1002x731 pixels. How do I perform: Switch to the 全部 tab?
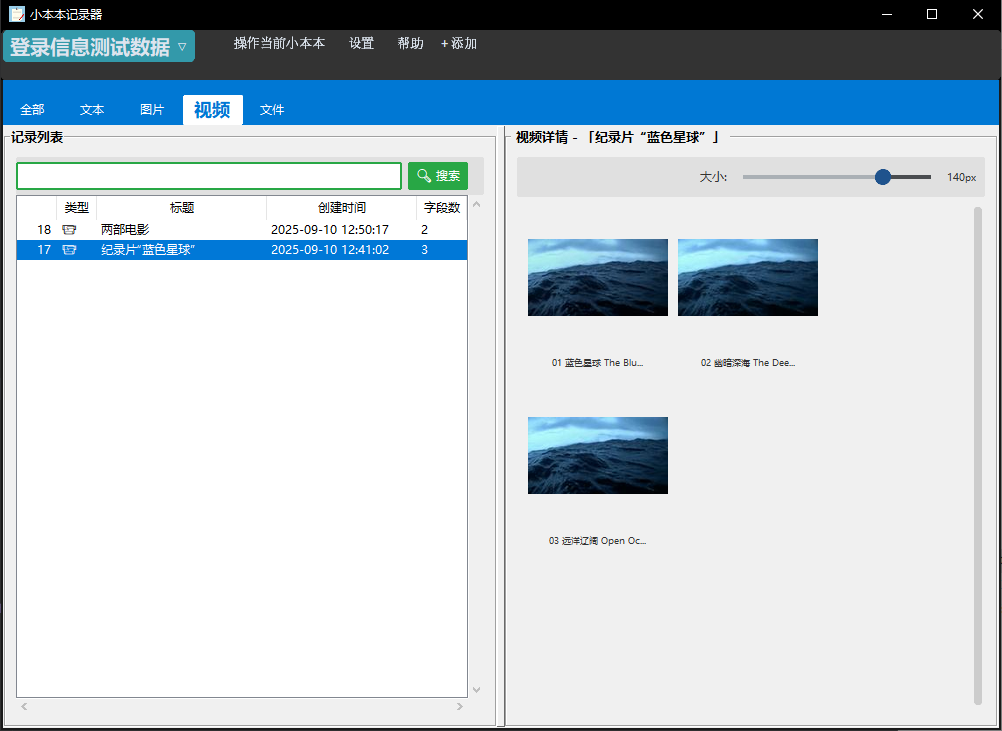click(x=32, y=110)
